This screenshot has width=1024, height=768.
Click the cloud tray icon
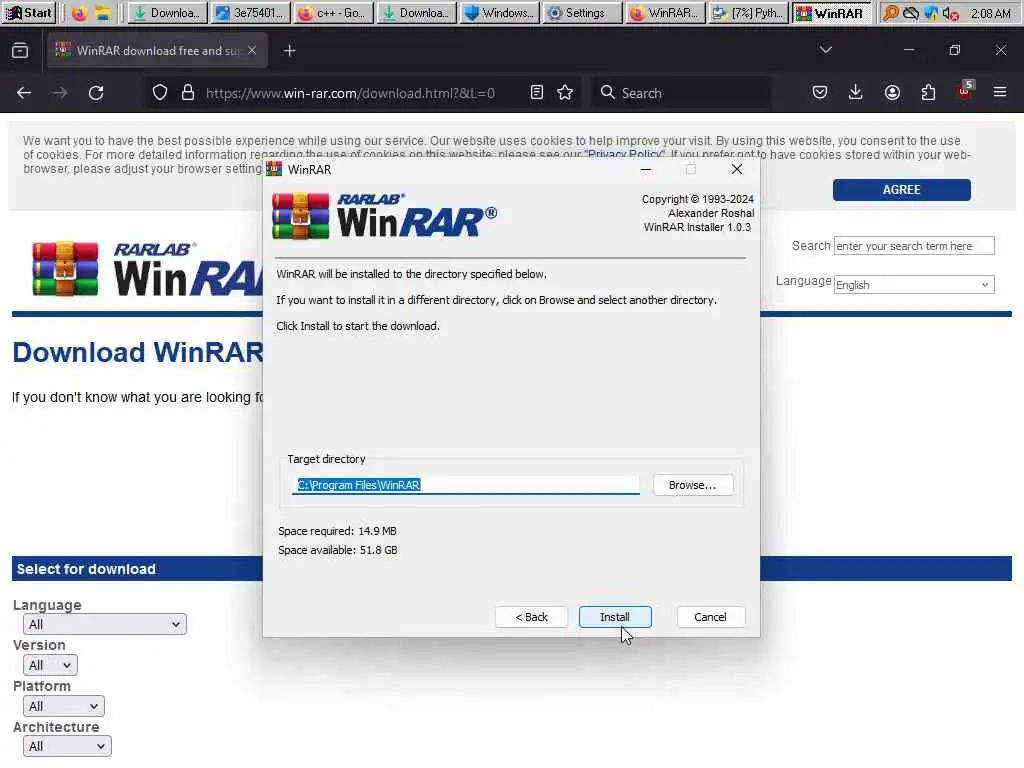point(910,13)
